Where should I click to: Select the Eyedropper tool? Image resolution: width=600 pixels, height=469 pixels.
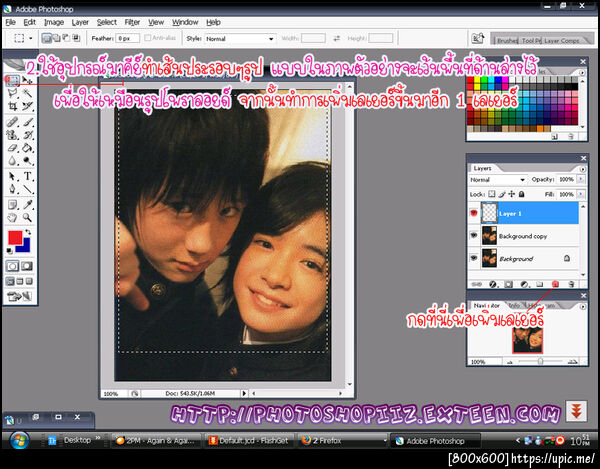coord(27,205)
